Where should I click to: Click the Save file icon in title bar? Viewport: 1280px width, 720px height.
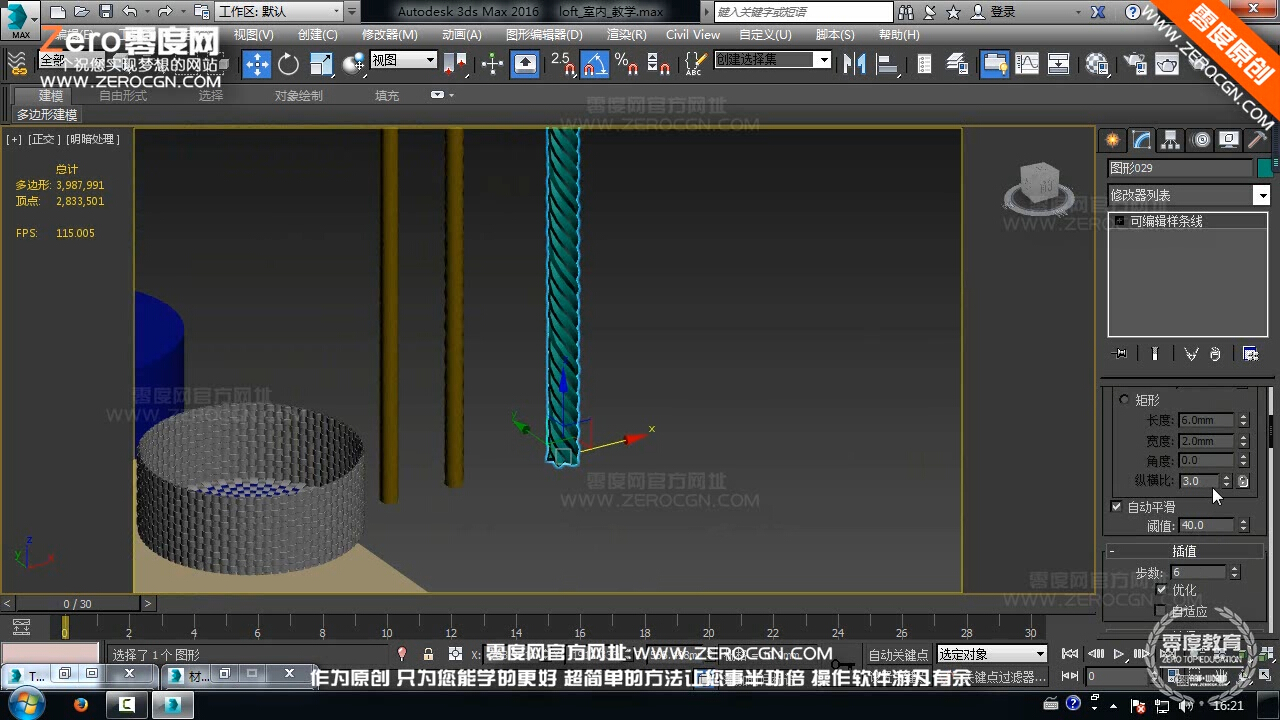click(x=106, y=12)
